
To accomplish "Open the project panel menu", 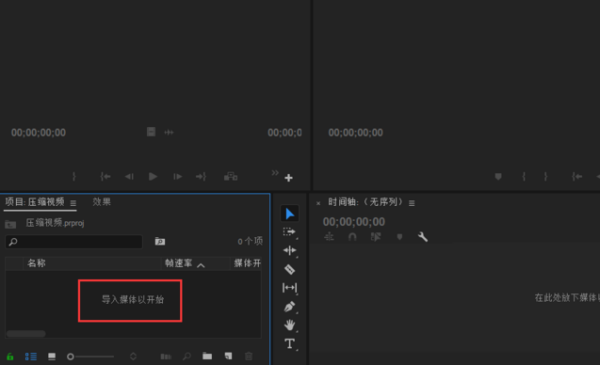I will pos(73,203).
